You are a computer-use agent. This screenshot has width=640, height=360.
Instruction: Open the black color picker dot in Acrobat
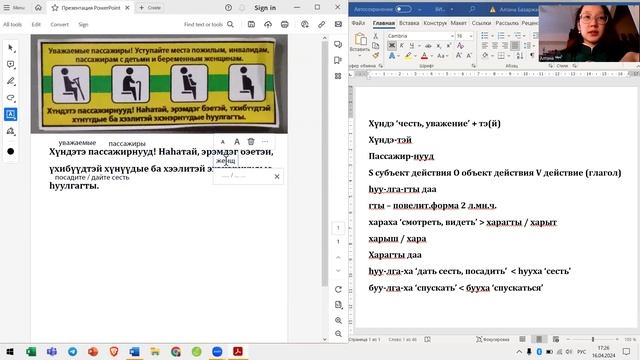pos(11,151)
